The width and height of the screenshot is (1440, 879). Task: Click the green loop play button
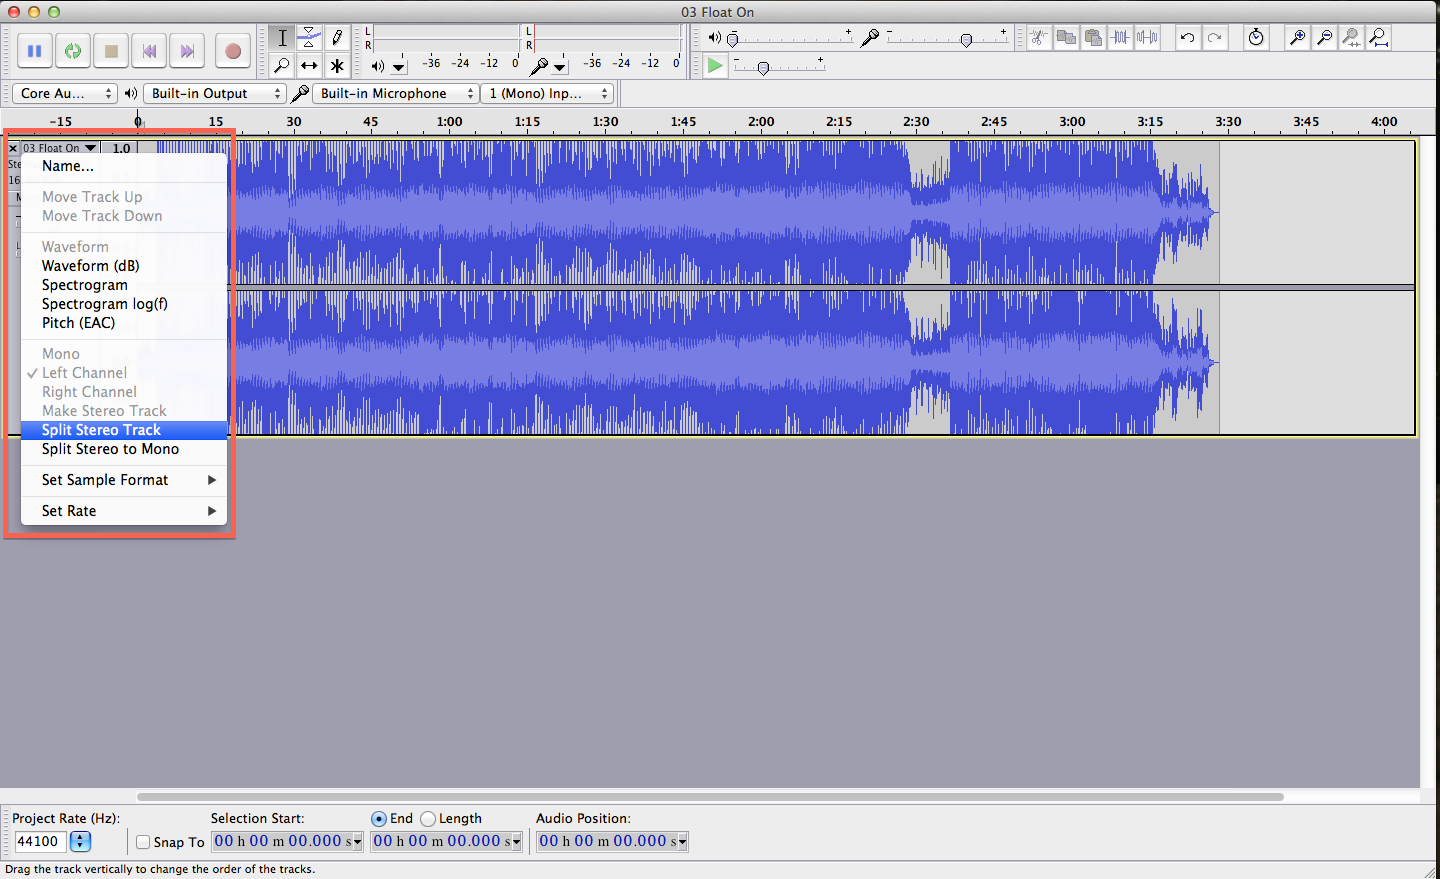coord(73,51)
